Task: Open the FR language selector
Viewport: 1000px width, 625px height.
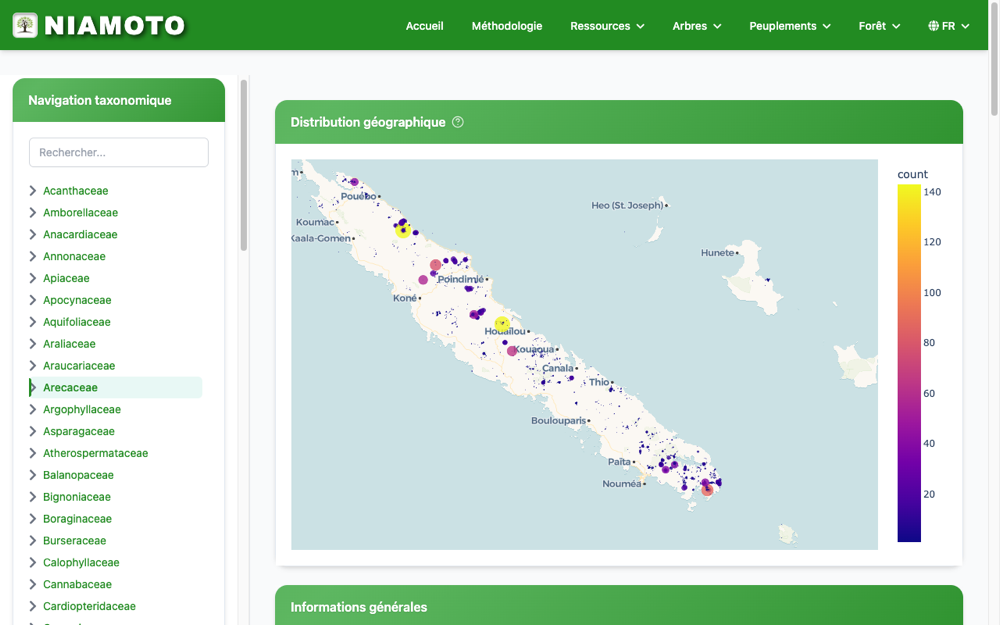Action: pos(949,26)
